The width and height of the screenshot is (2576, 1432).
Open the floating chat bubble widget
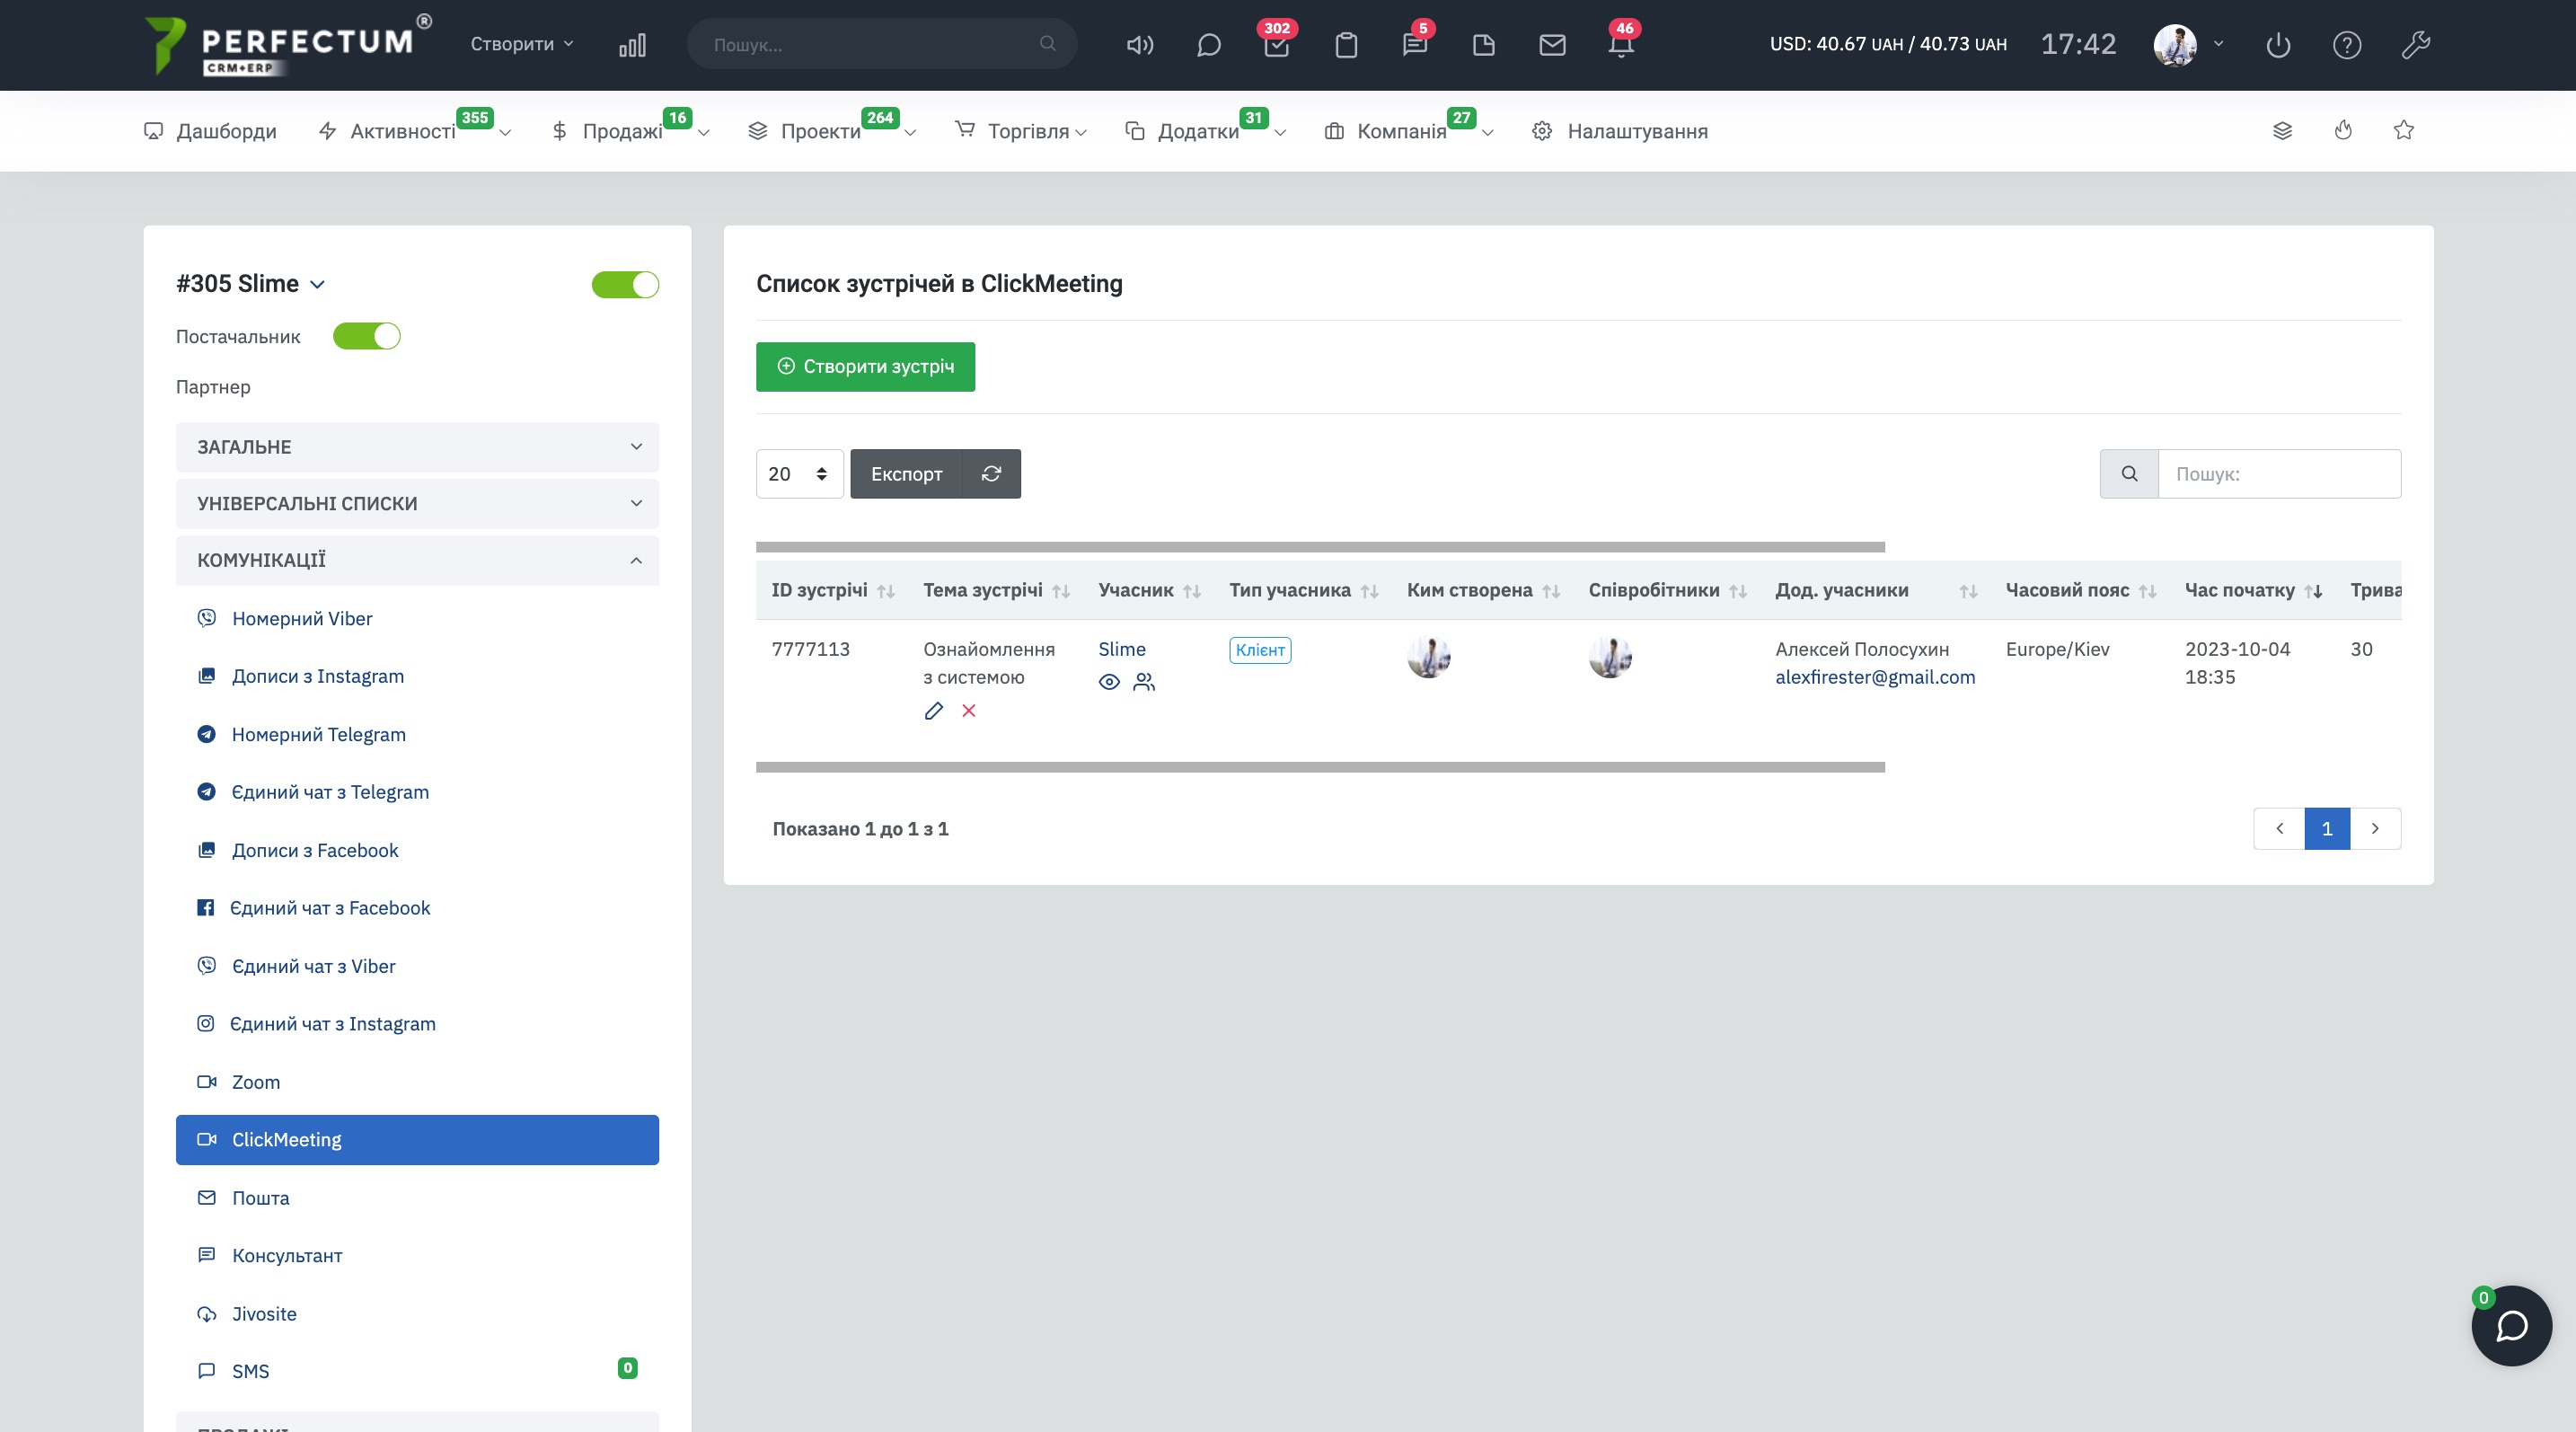pos(2510,1326)
